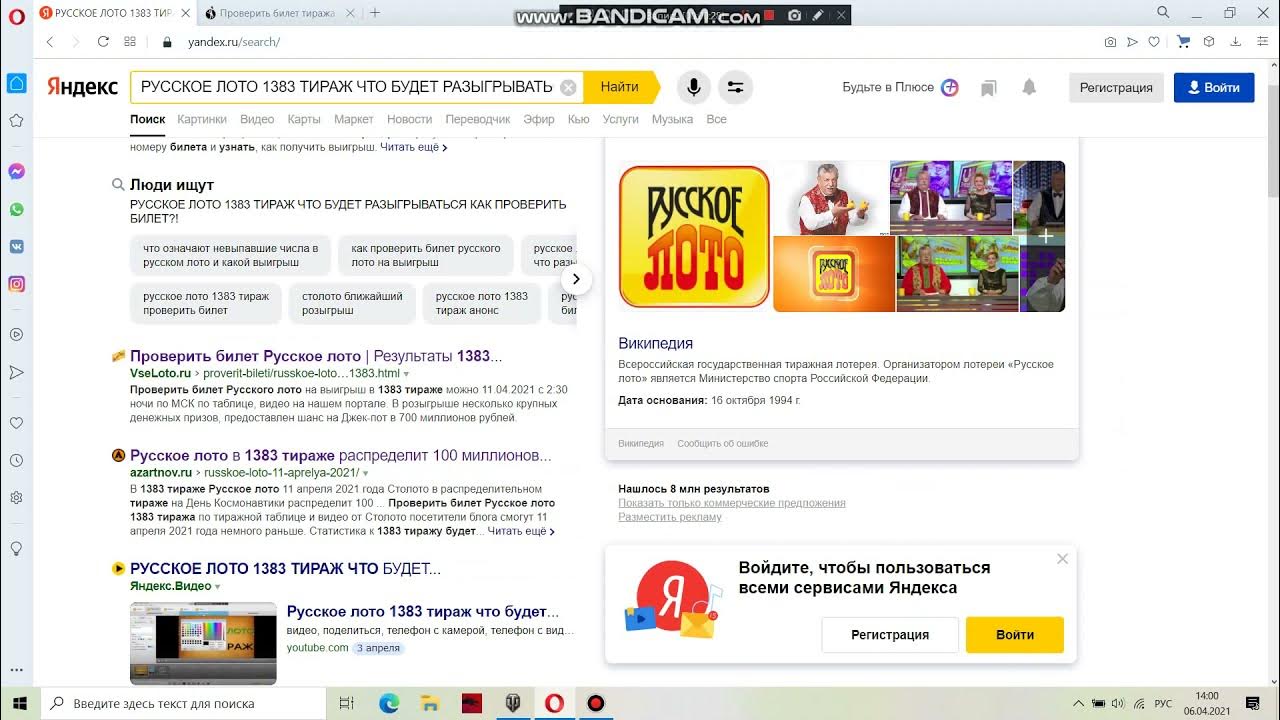Reload the page
This screenshot has height=720, width=1280.
coord(103,42)
